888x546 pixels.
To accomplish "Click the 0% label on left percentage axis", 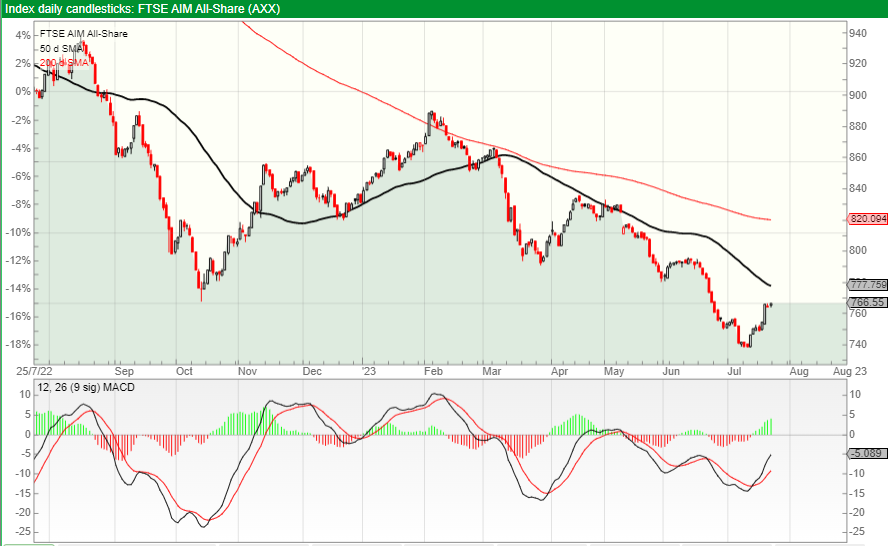I will [23, 91].
